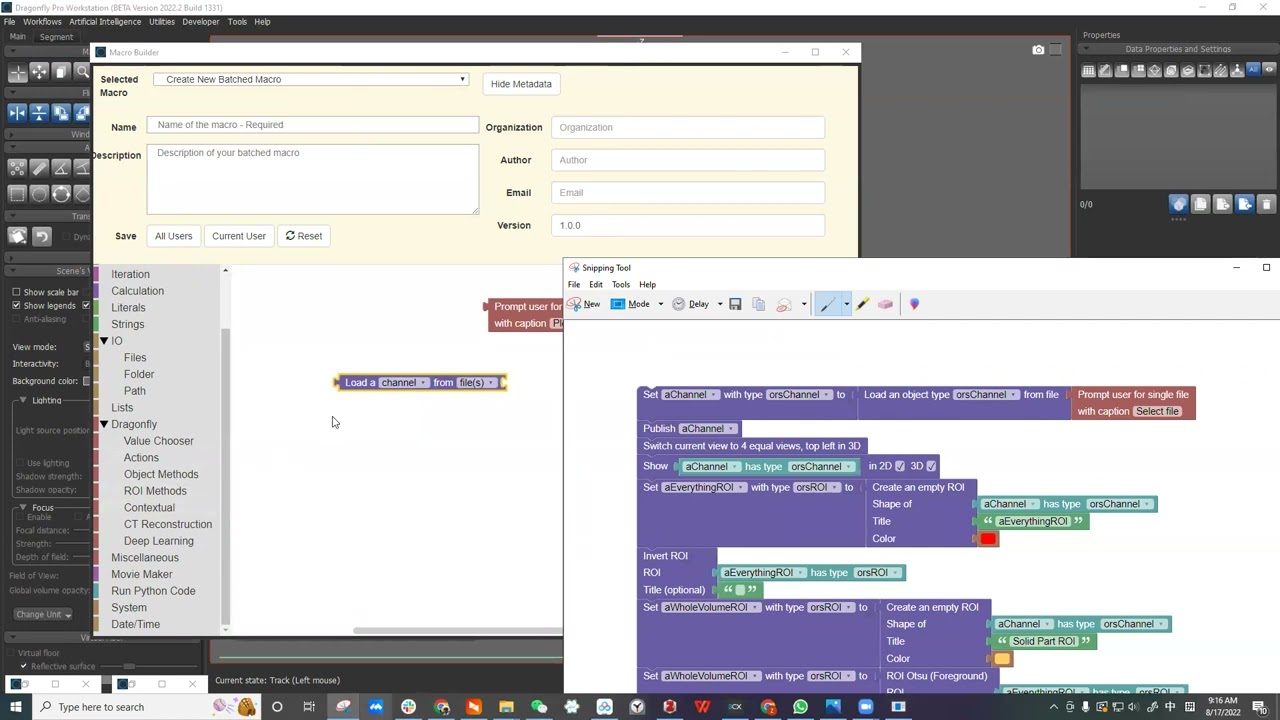Filter the data list with the table grid icon
Viewport: 1280px width, 720px height.
[1088, 70]
